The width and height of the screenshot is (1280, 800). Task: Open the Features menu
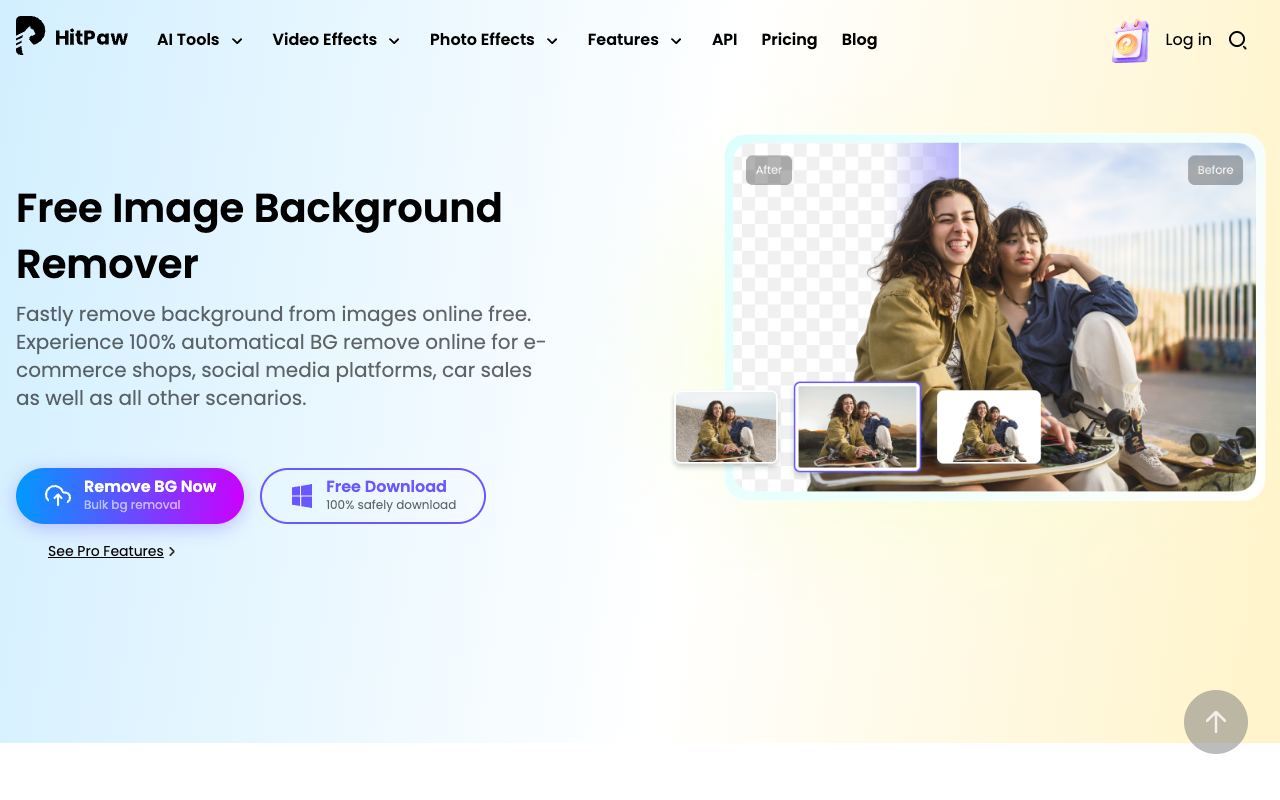[x=623, y=40]
